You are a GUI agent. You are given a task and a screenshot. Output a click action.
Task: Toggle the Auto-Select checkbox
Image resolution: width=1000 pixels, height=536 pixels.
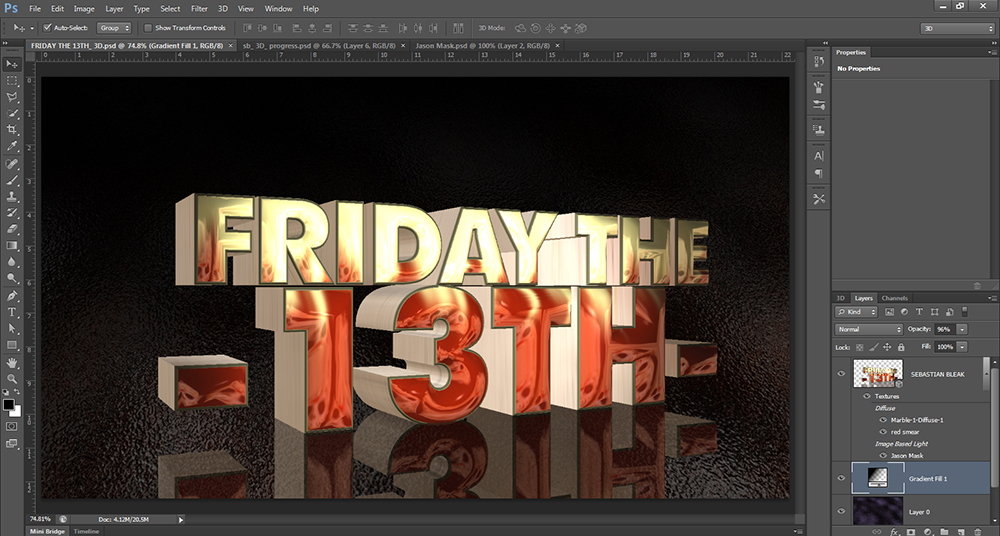[x=48, y=28]
